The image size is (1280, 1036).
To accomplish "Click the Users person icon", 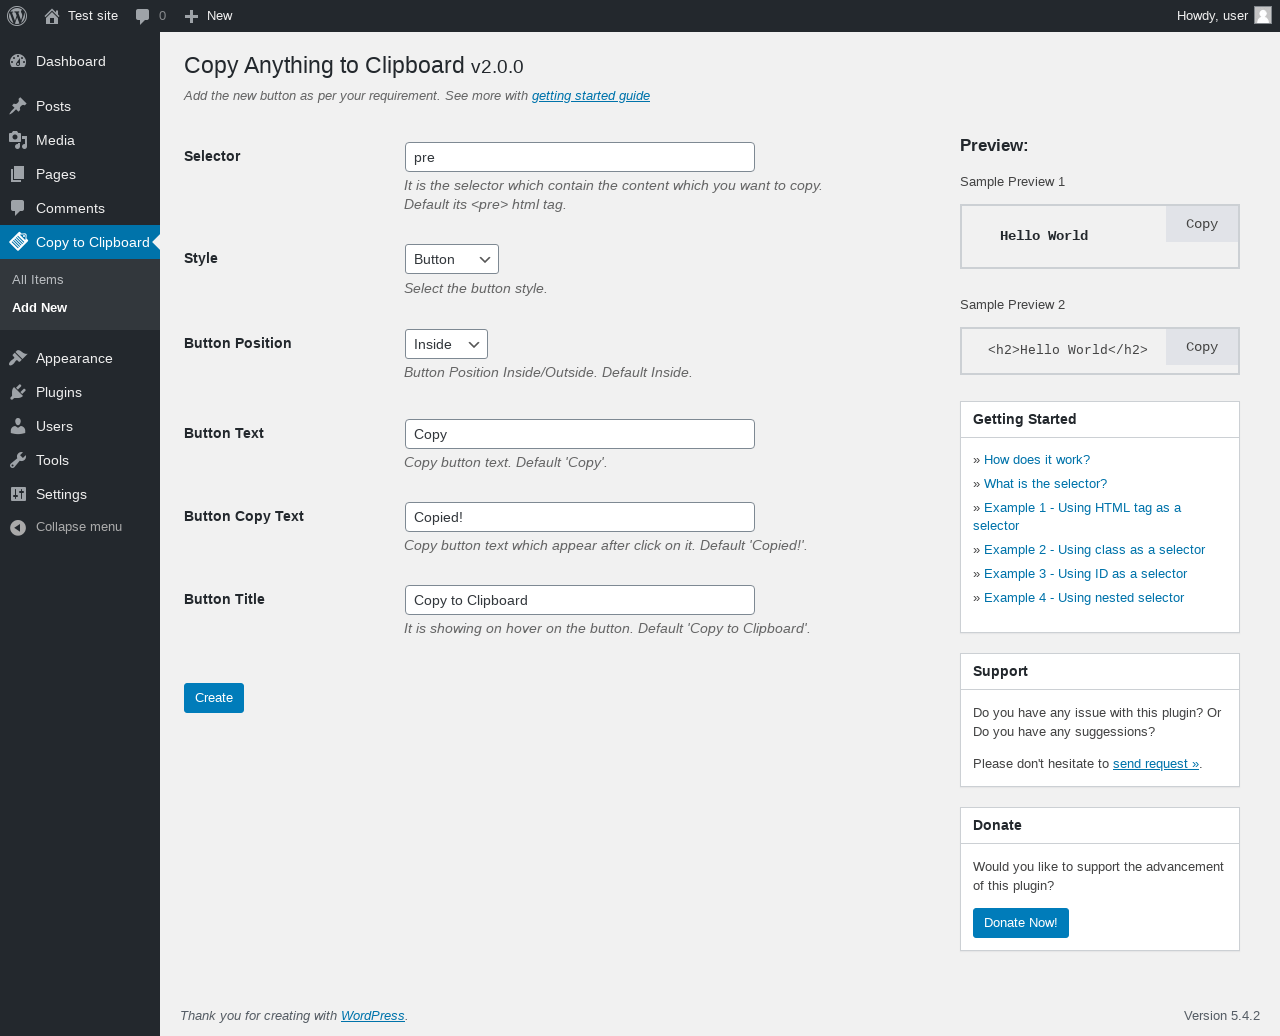I will click(x=18, y=426).
